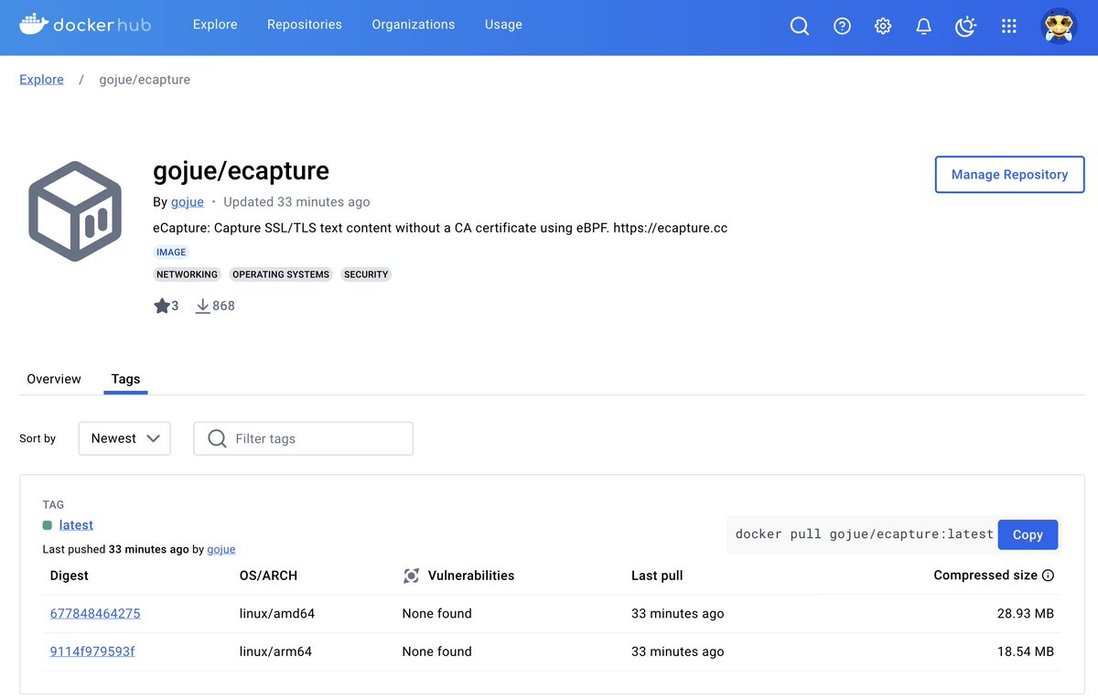Click the Manage Repository button
This screenshot has height=700, width=1098.
(x=1009, y=174)
